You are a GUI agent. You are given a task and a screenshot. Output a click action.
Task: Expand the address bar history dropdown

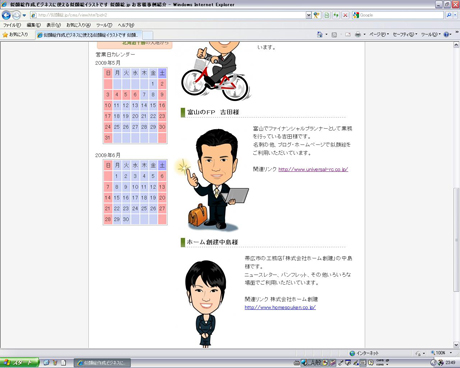[x=309, y=15]
